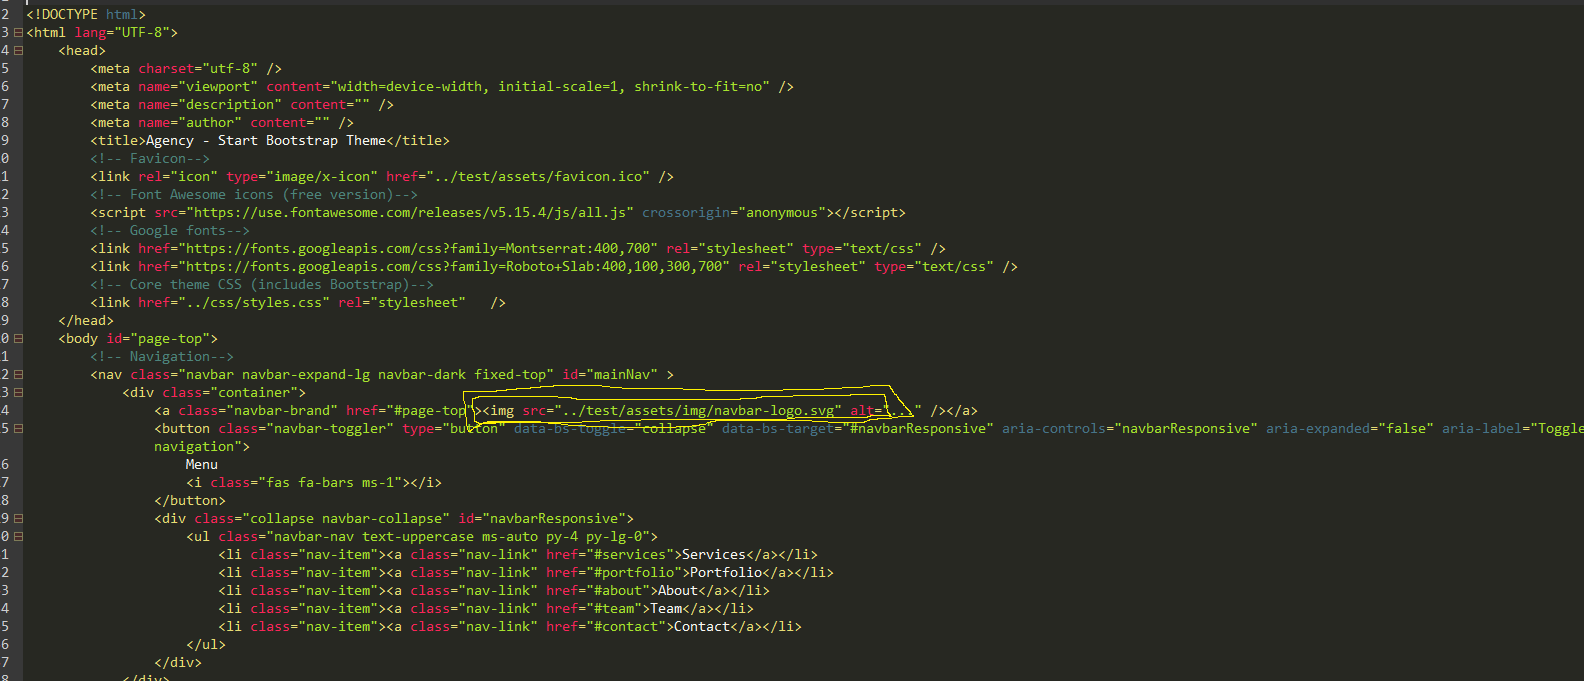
Task: Click the div id "navbarResponsive" value
Action: (554, 519)
